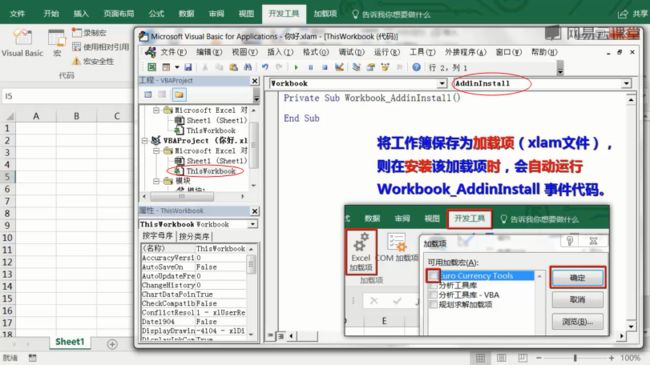
Task: Click the Excel zoom slider handle
Action: coord(575,358)
